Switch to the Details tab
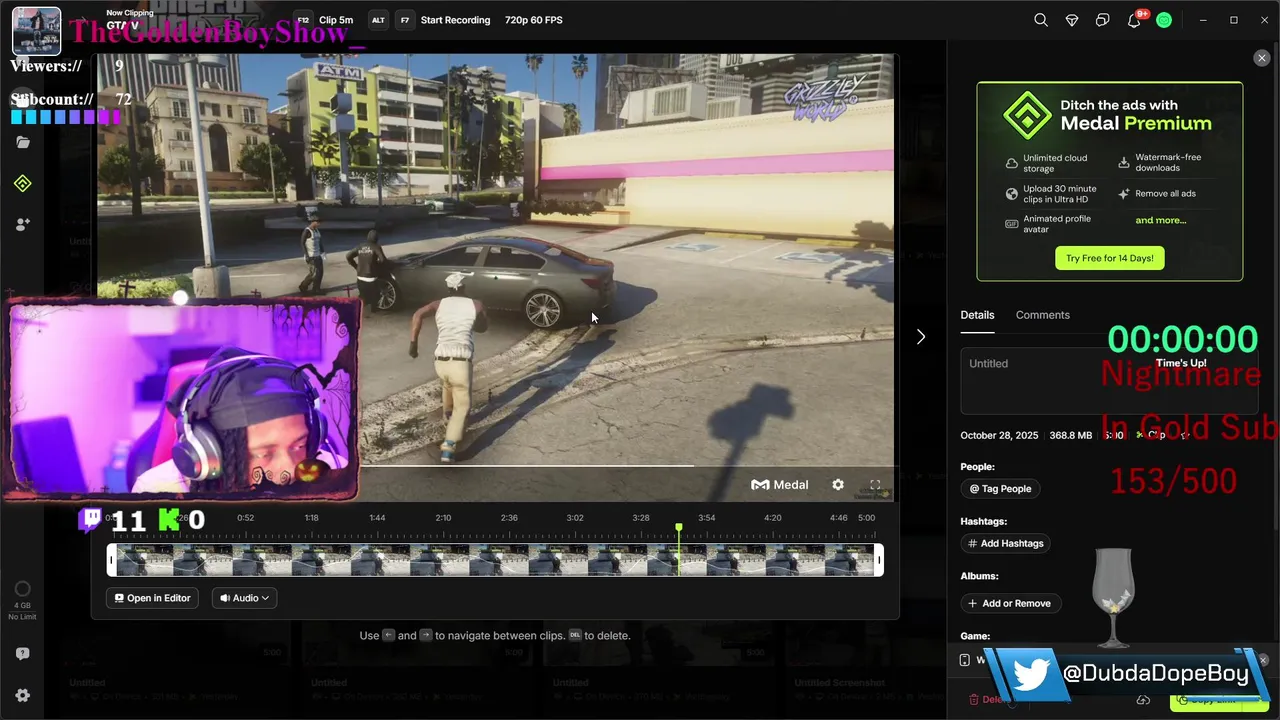Viewport: 1280px width, 720px height. point(977,315)
